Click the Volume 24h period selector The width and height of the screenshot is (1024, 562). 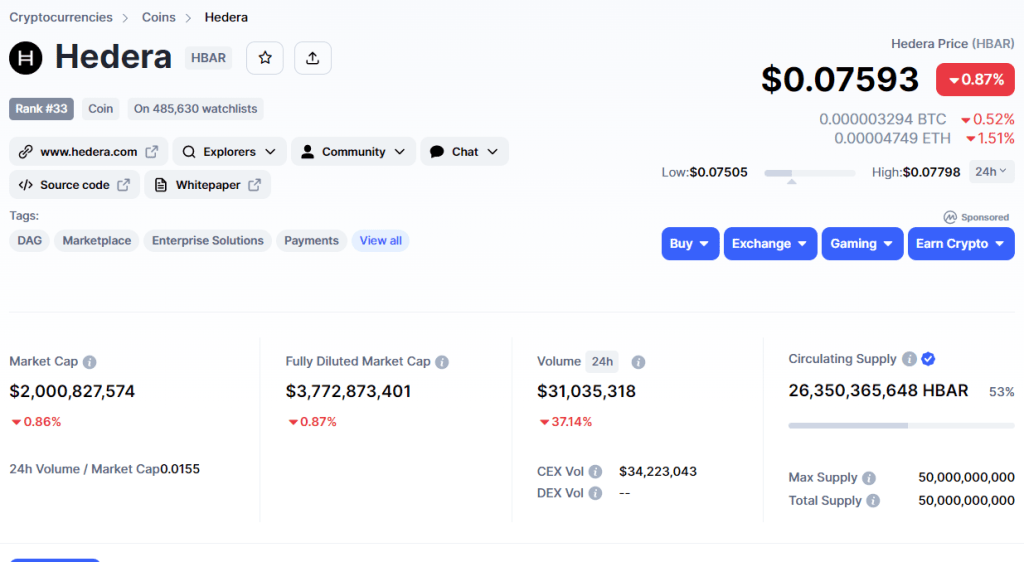(x=602, y=361)
